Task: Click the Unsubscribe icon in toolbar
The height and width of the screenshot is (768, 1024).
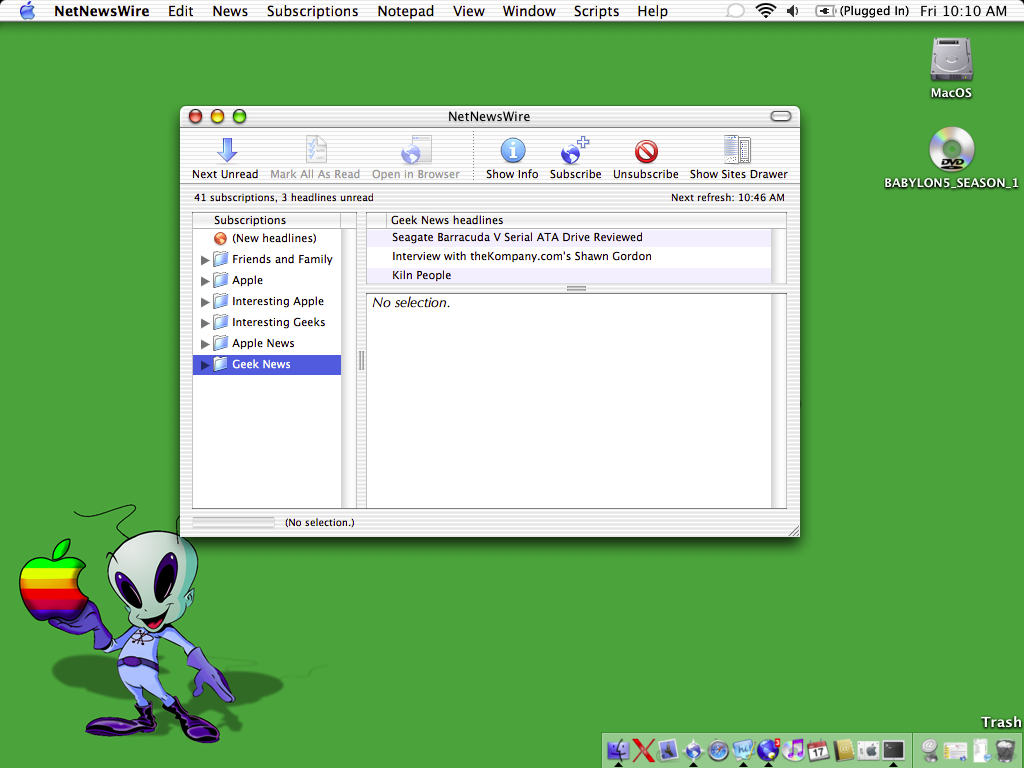Action: (x=646, y=151)
